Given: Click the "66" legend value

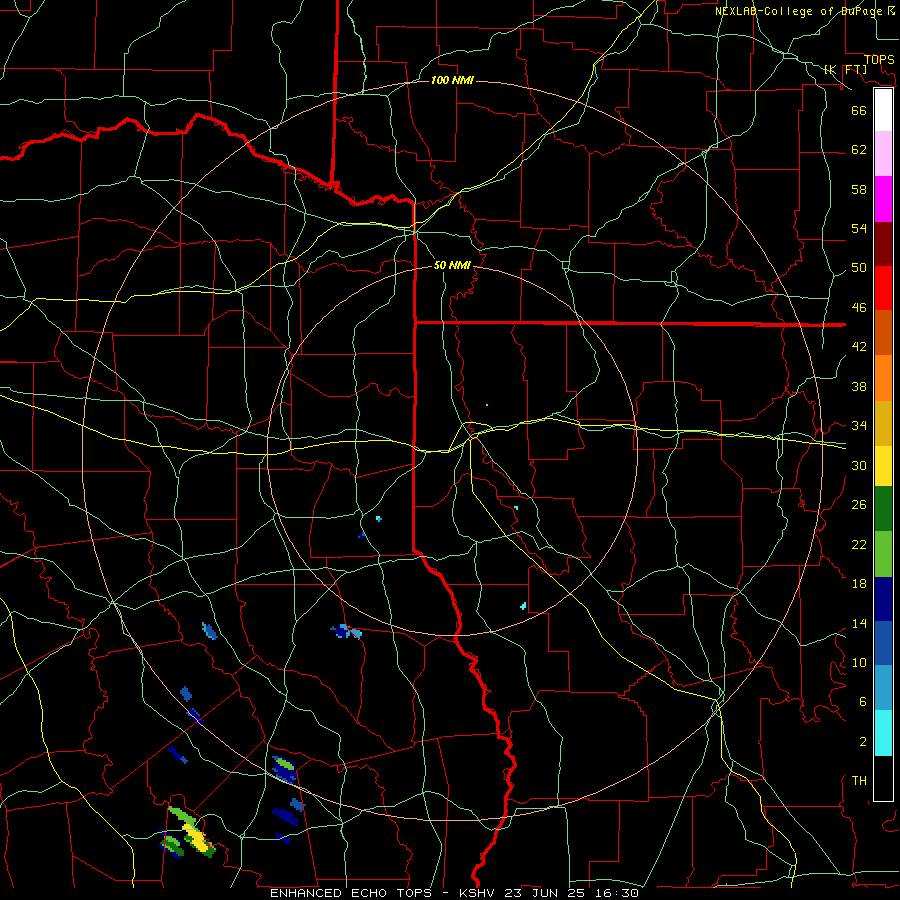Looking at the screenshot, I should point(859,110).
